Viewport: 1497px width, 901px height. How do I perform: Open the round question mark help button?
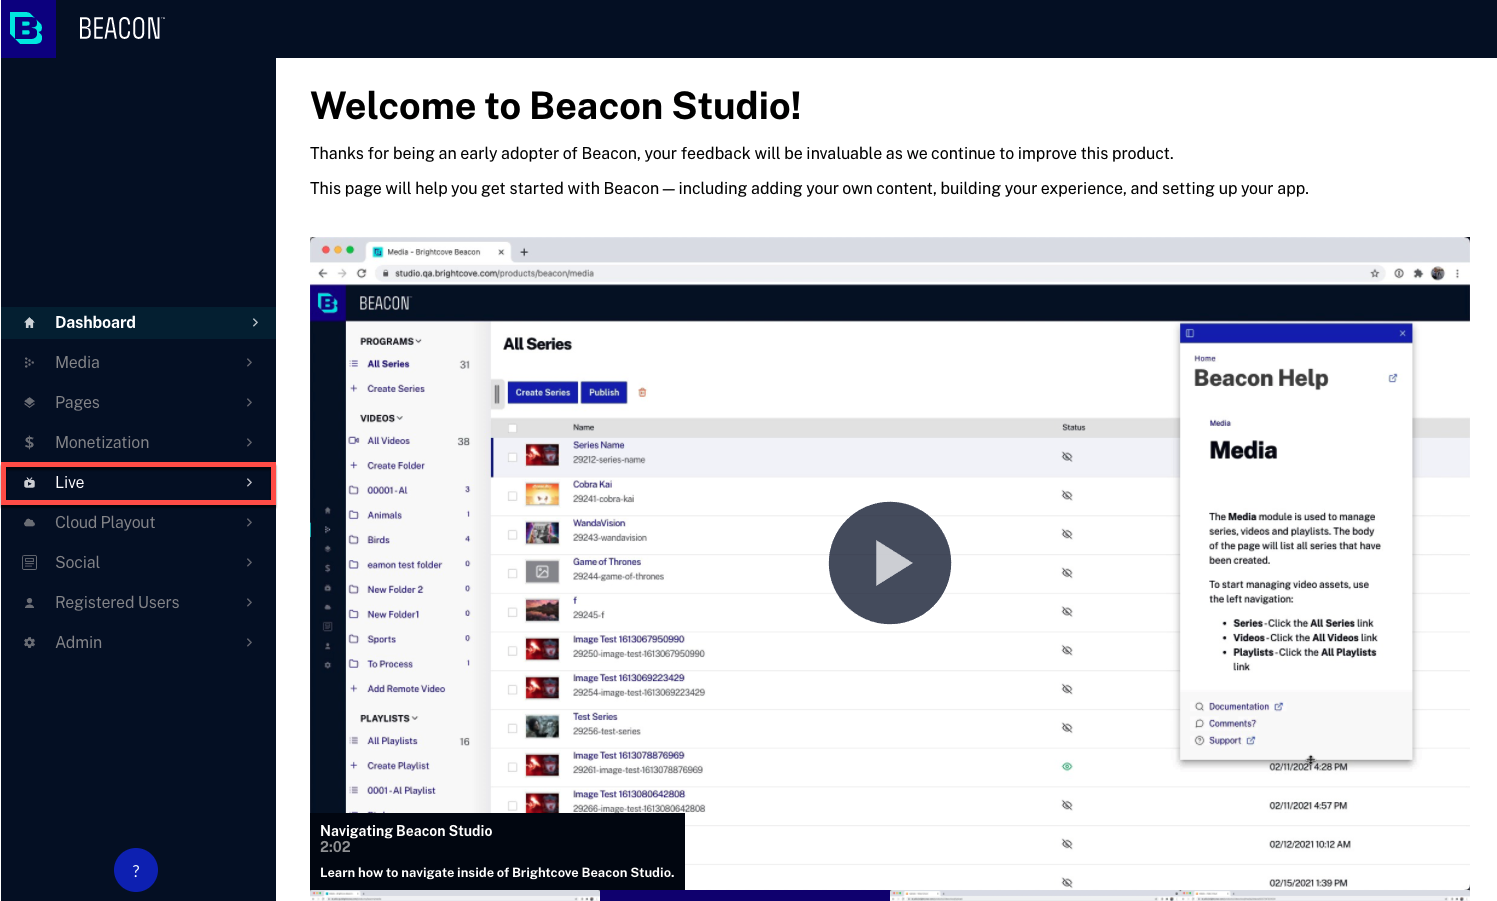pyautogui.click(x=136, y=870)
